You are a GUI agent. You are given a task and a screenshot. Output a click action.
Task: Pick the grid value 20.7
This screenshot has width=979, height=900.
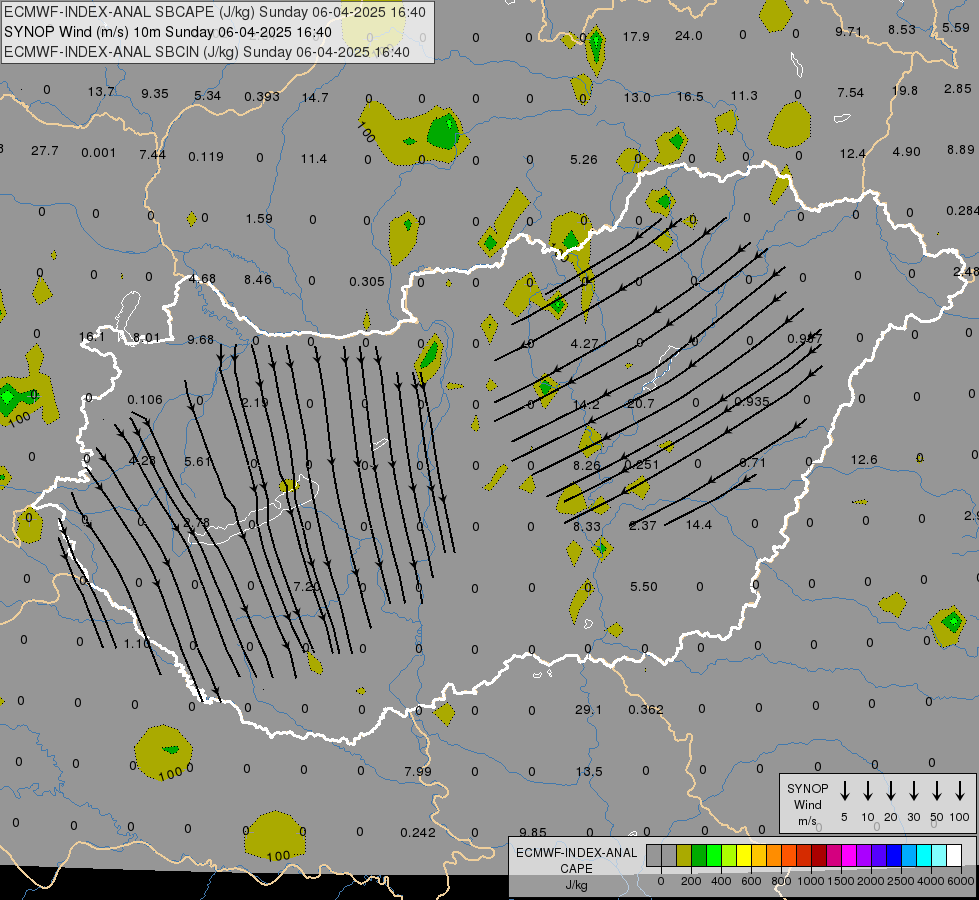[641, 404]
